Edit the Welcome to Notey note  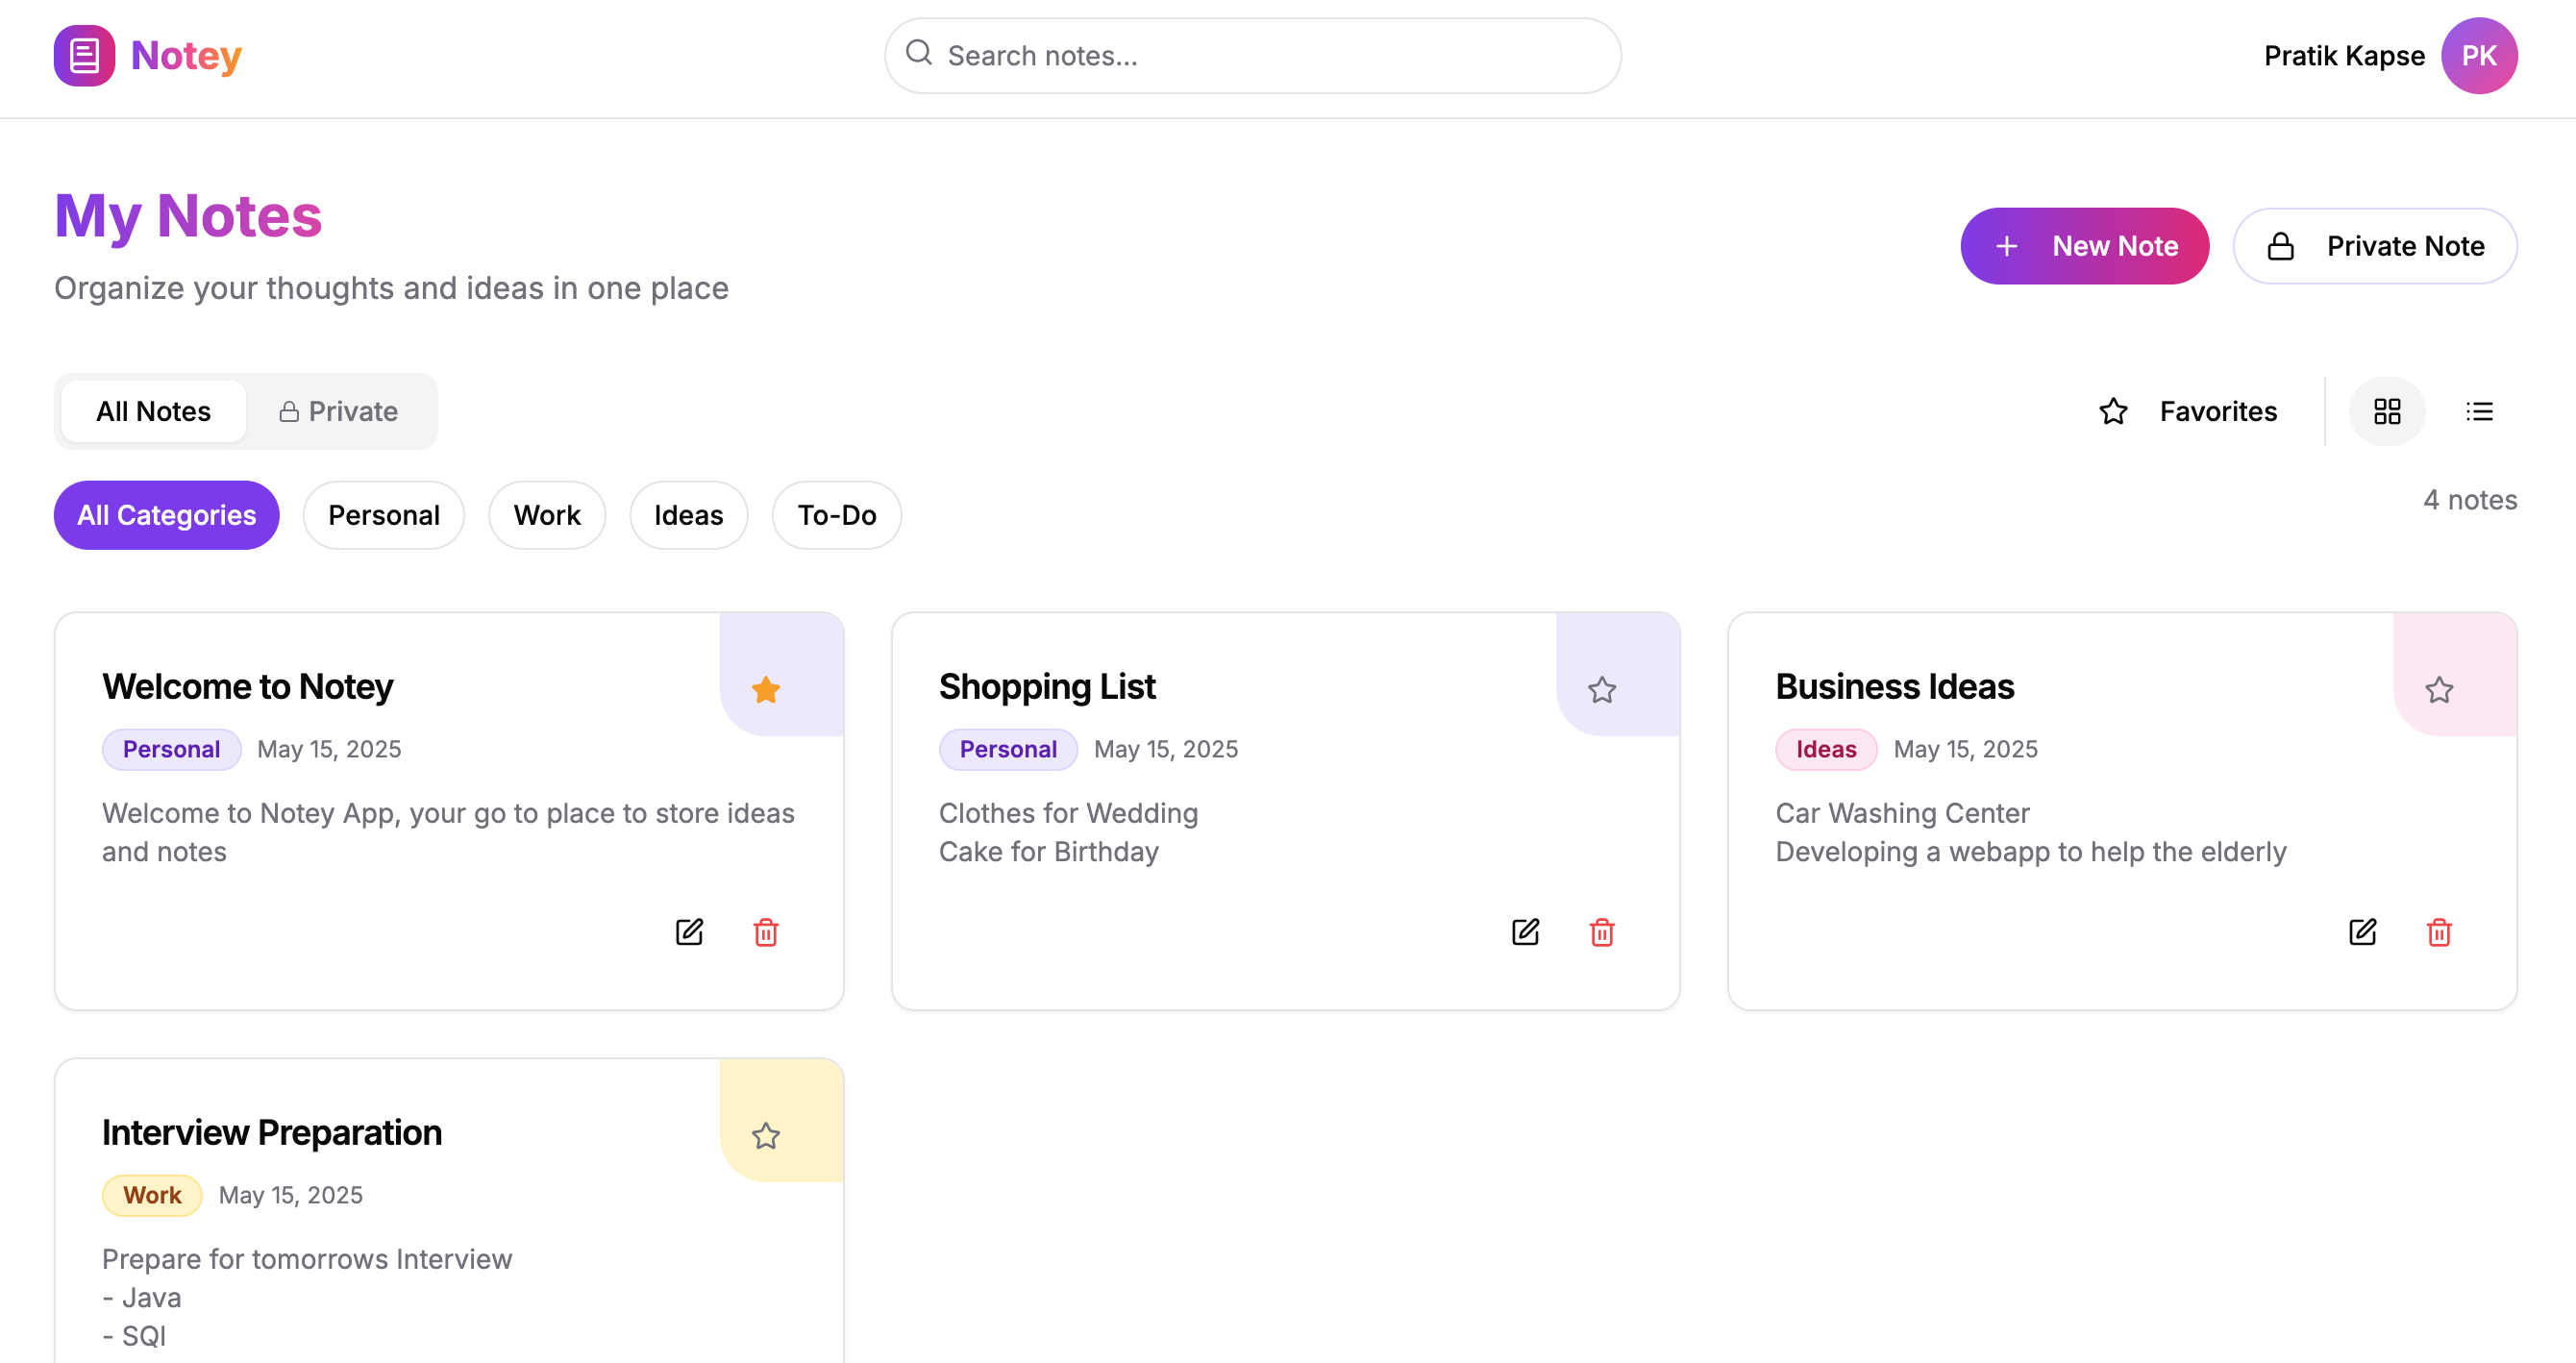689,932
